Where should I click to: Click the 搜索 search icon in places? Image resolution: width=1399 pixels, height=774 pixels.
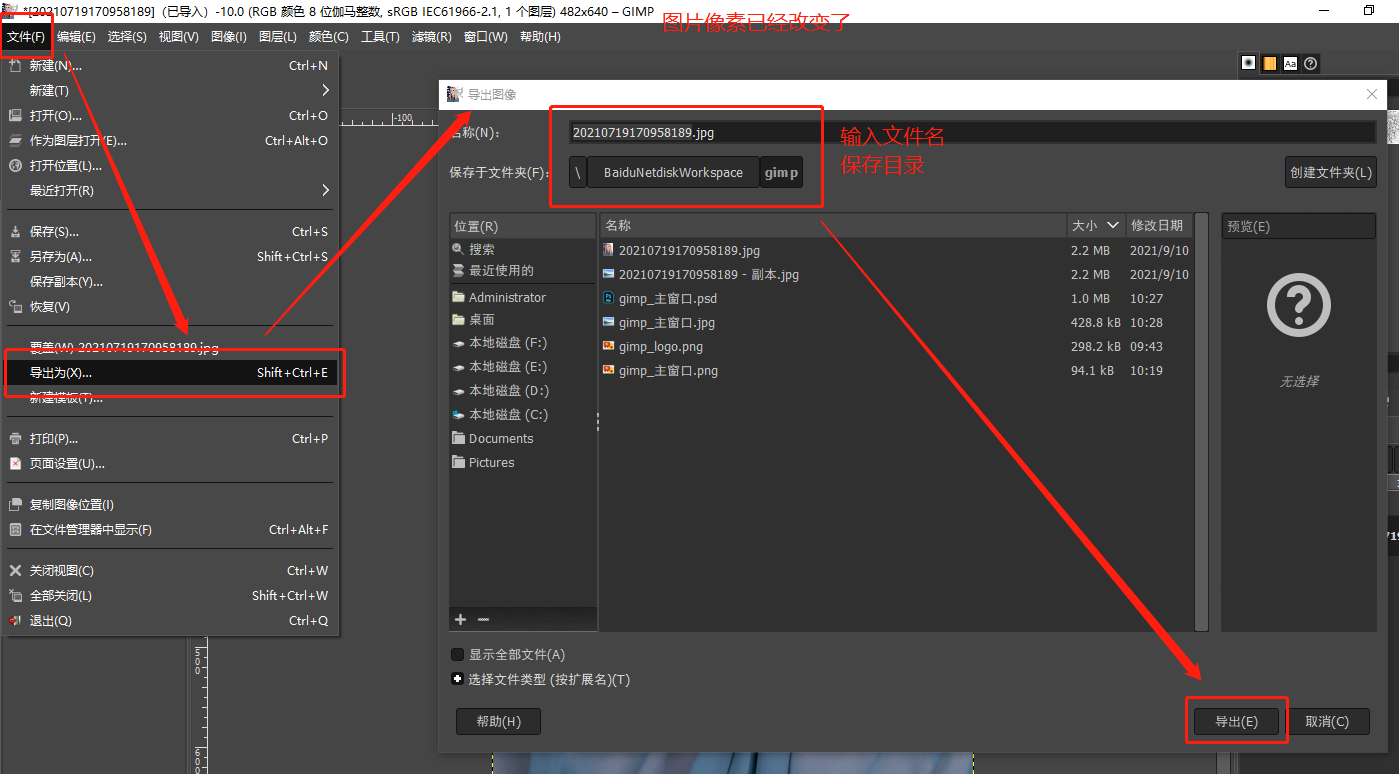(x=458, y=249)
